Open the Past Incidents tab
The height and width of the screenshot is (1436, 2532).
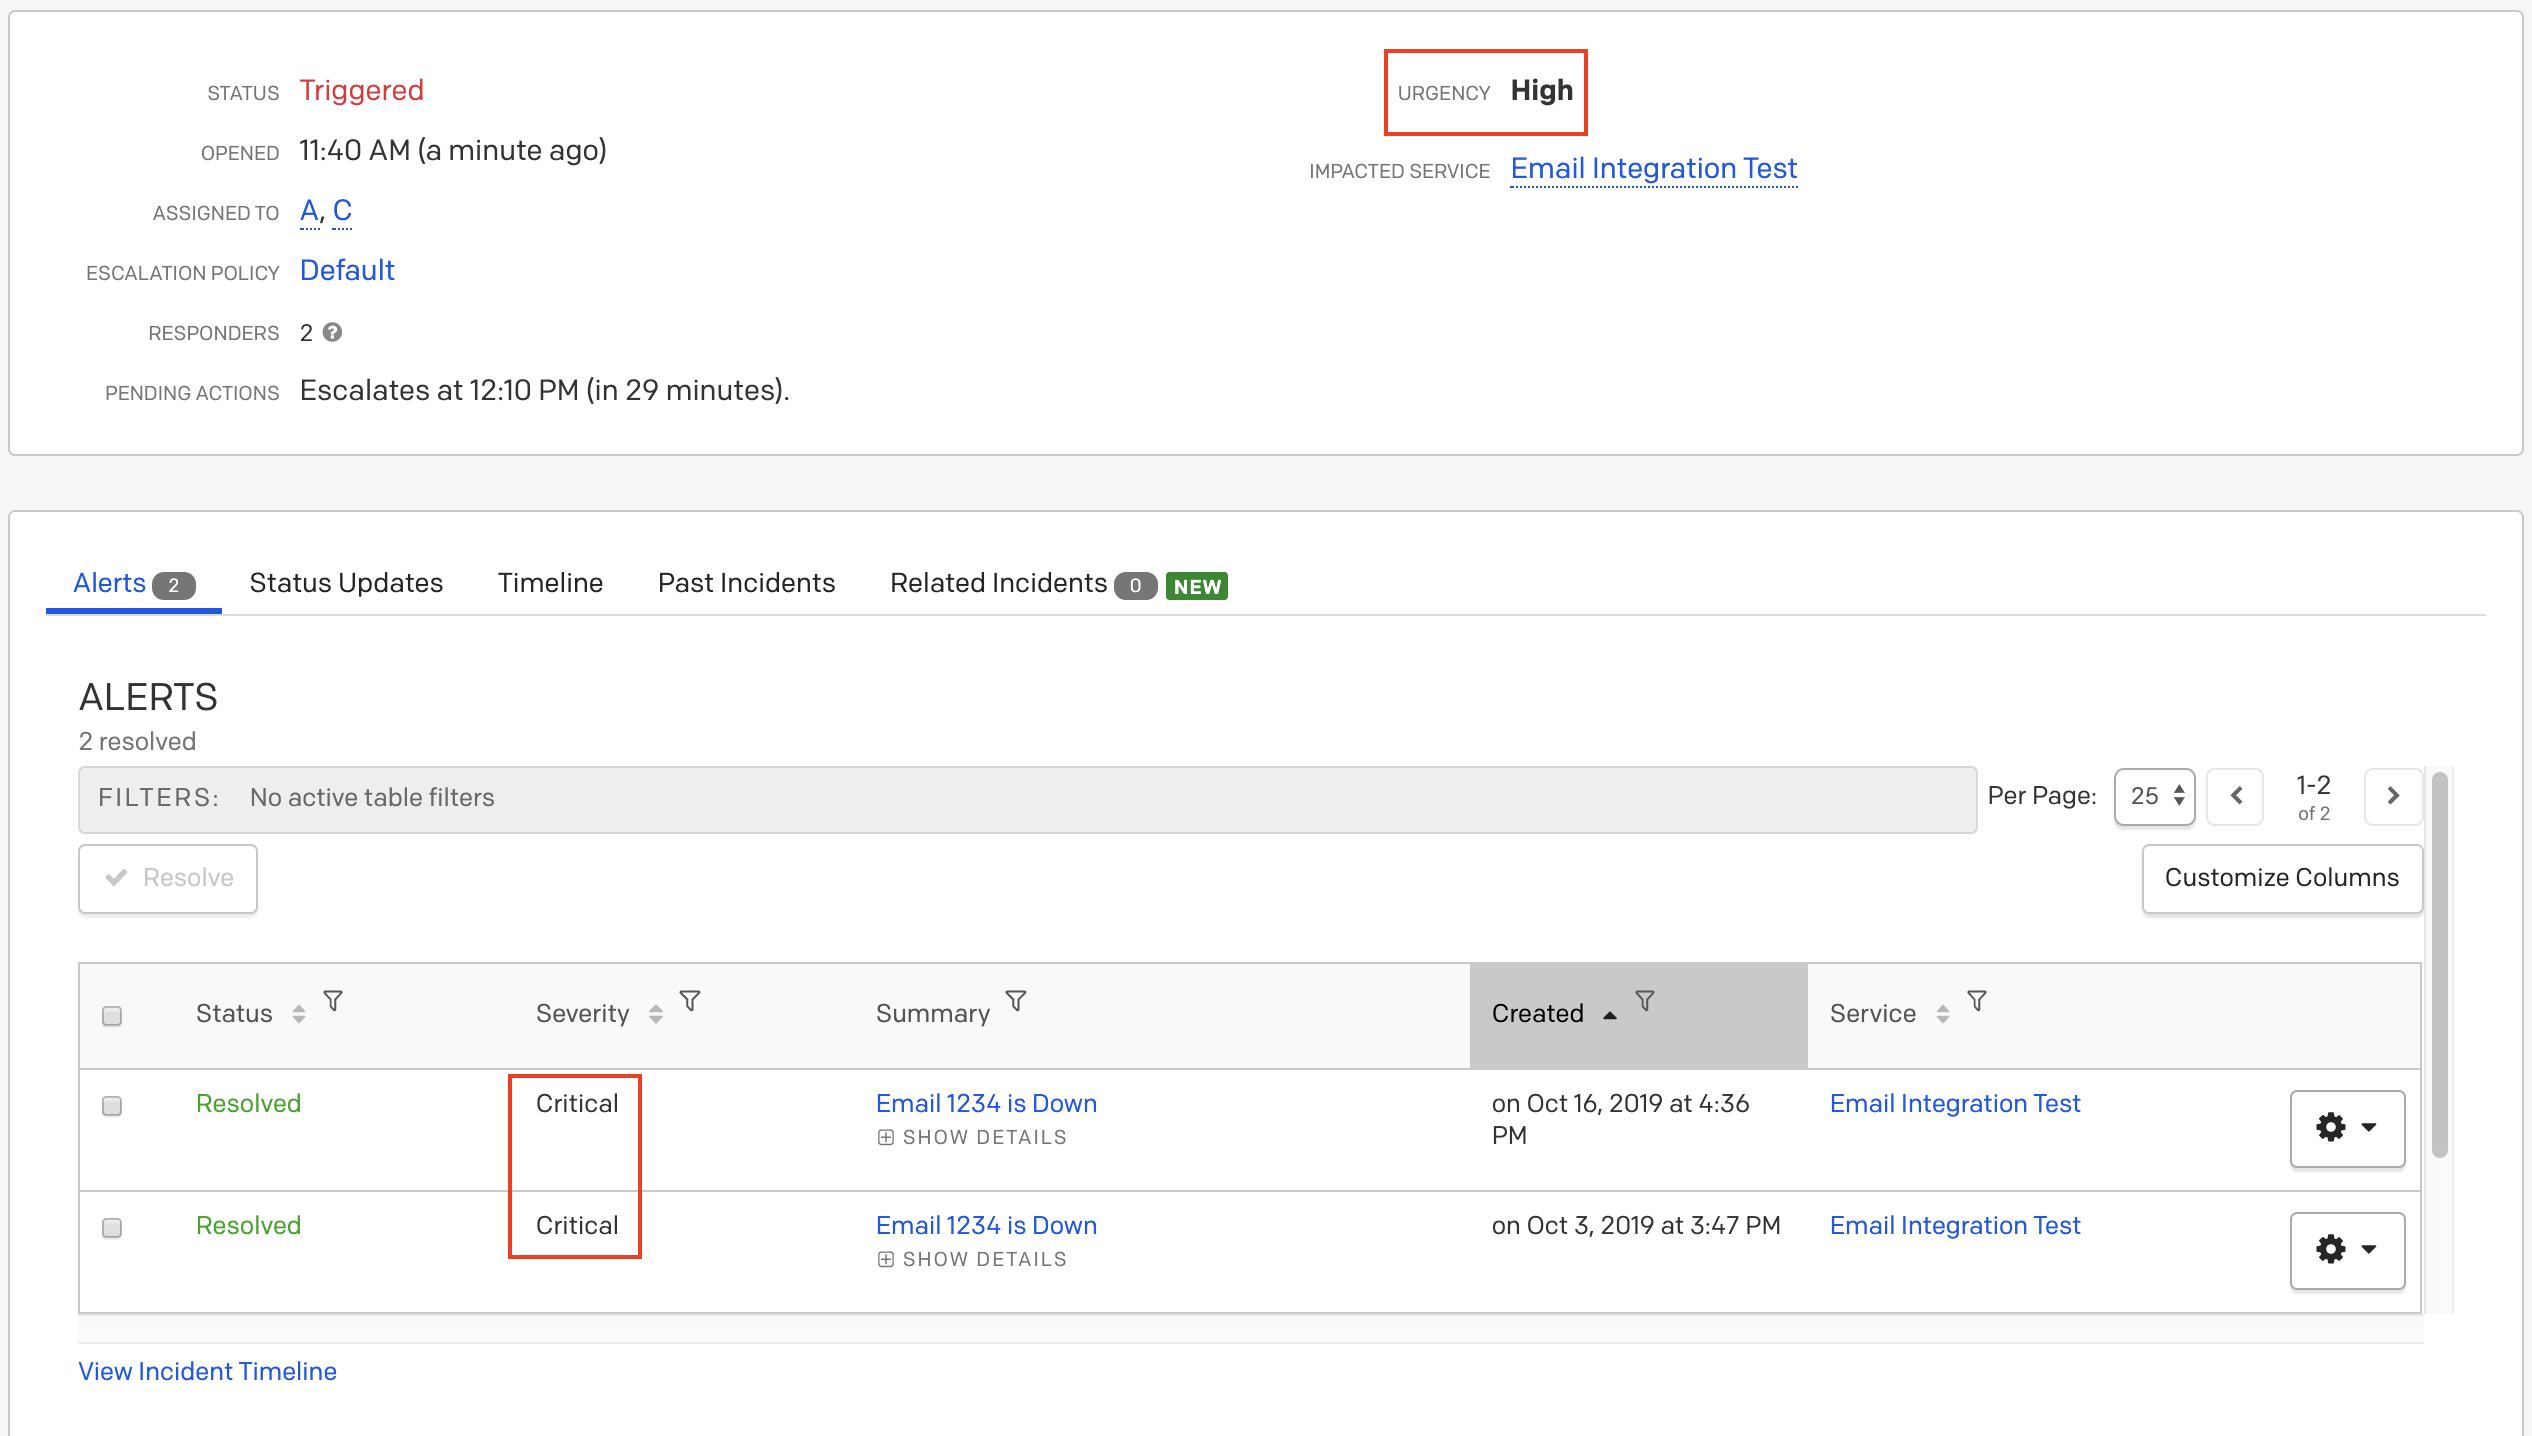746,583
